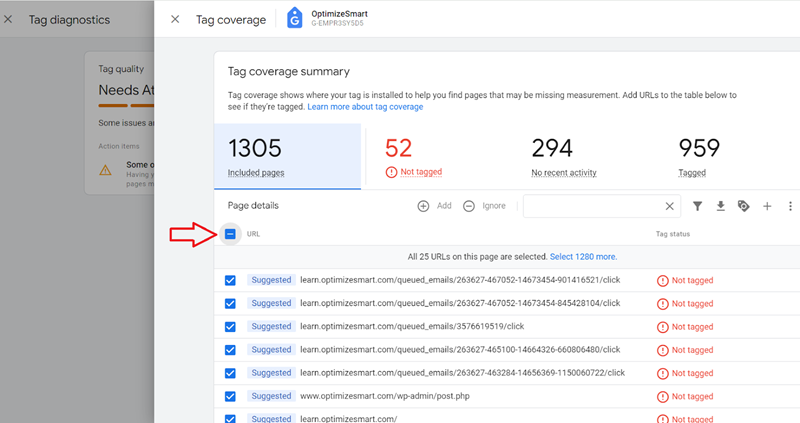
Task: Click Not tagged icon for wp-admin/post.php row
Action: [662, 396]
